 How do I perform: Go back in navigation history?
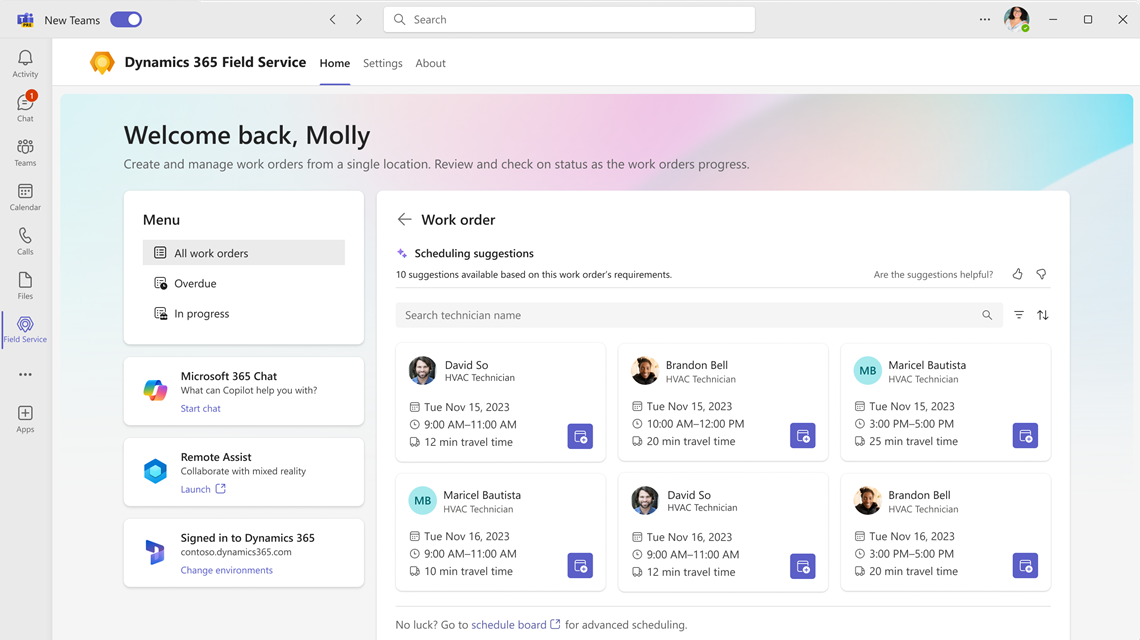332,20
